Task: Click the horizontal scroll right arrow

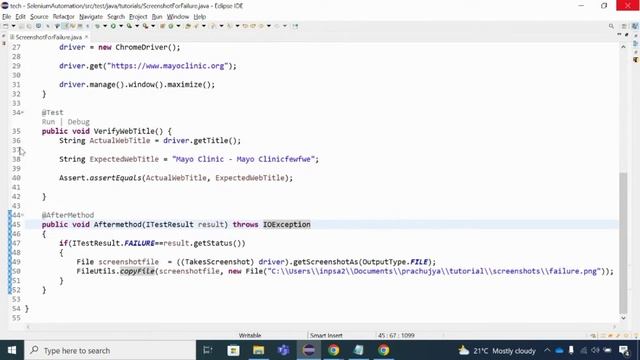Action: (x=615, y=327)
